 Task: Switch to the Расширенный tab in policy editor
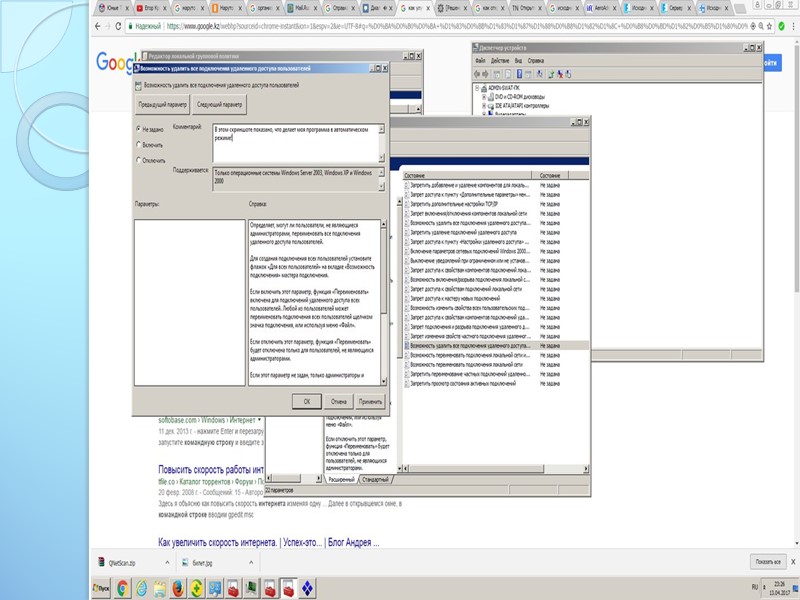click(x=341, y=480)
